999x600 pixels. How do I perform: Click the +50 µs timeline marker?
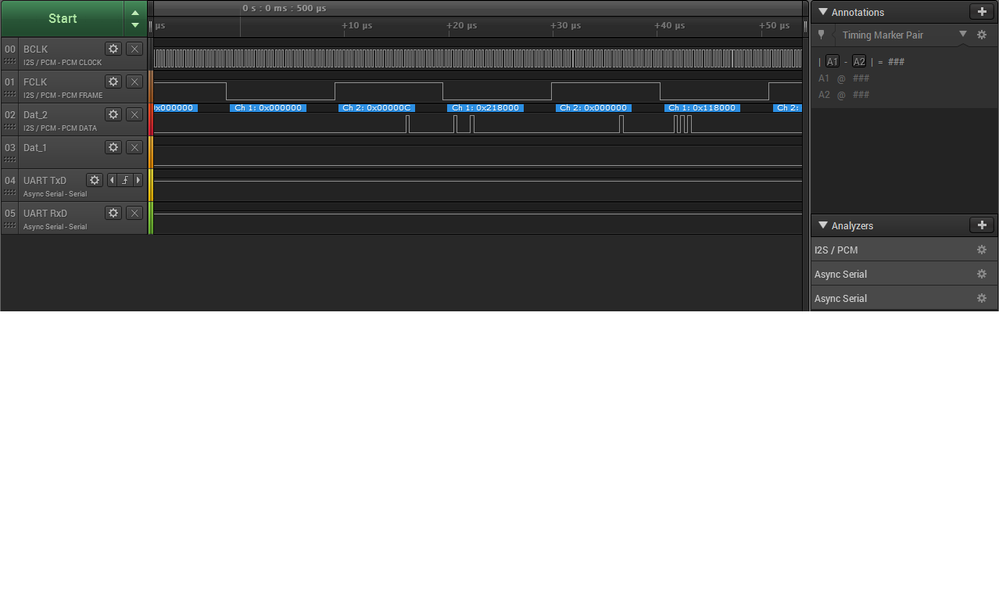point(774,25)
